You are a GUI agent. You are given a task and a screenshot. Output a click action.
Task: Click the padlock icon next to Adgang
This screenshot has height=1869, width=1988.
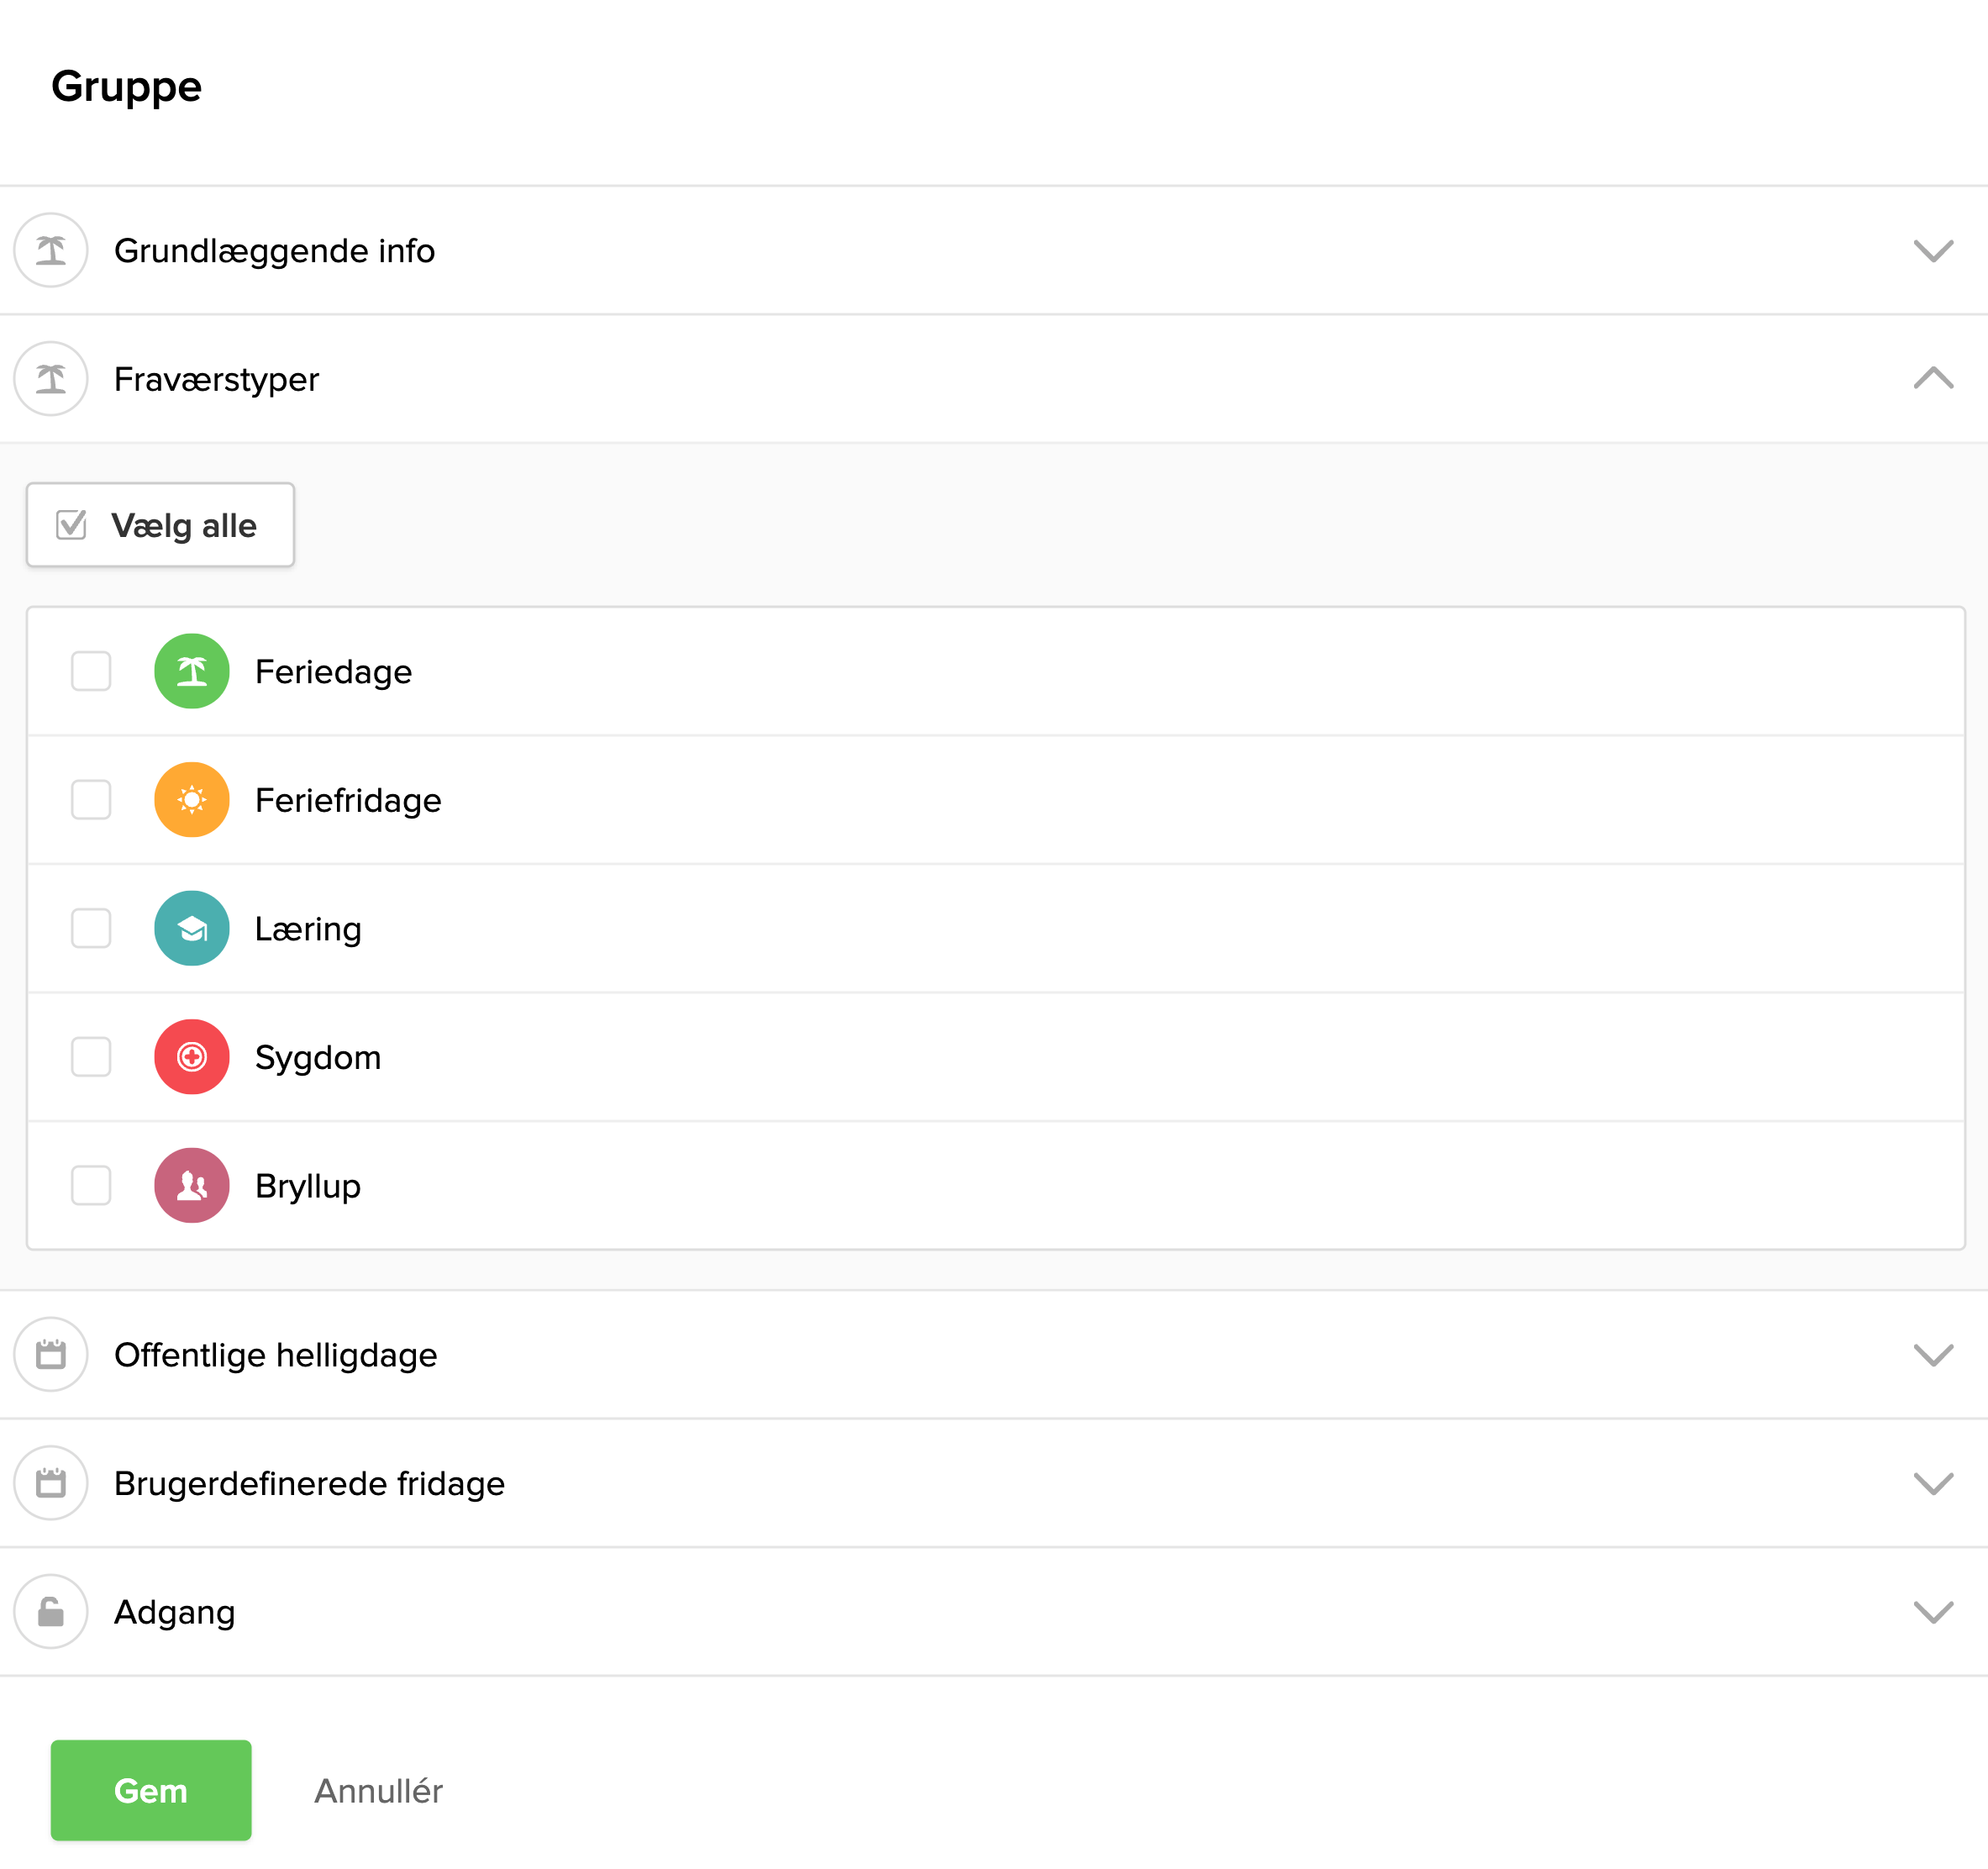tap(51, 1611)
